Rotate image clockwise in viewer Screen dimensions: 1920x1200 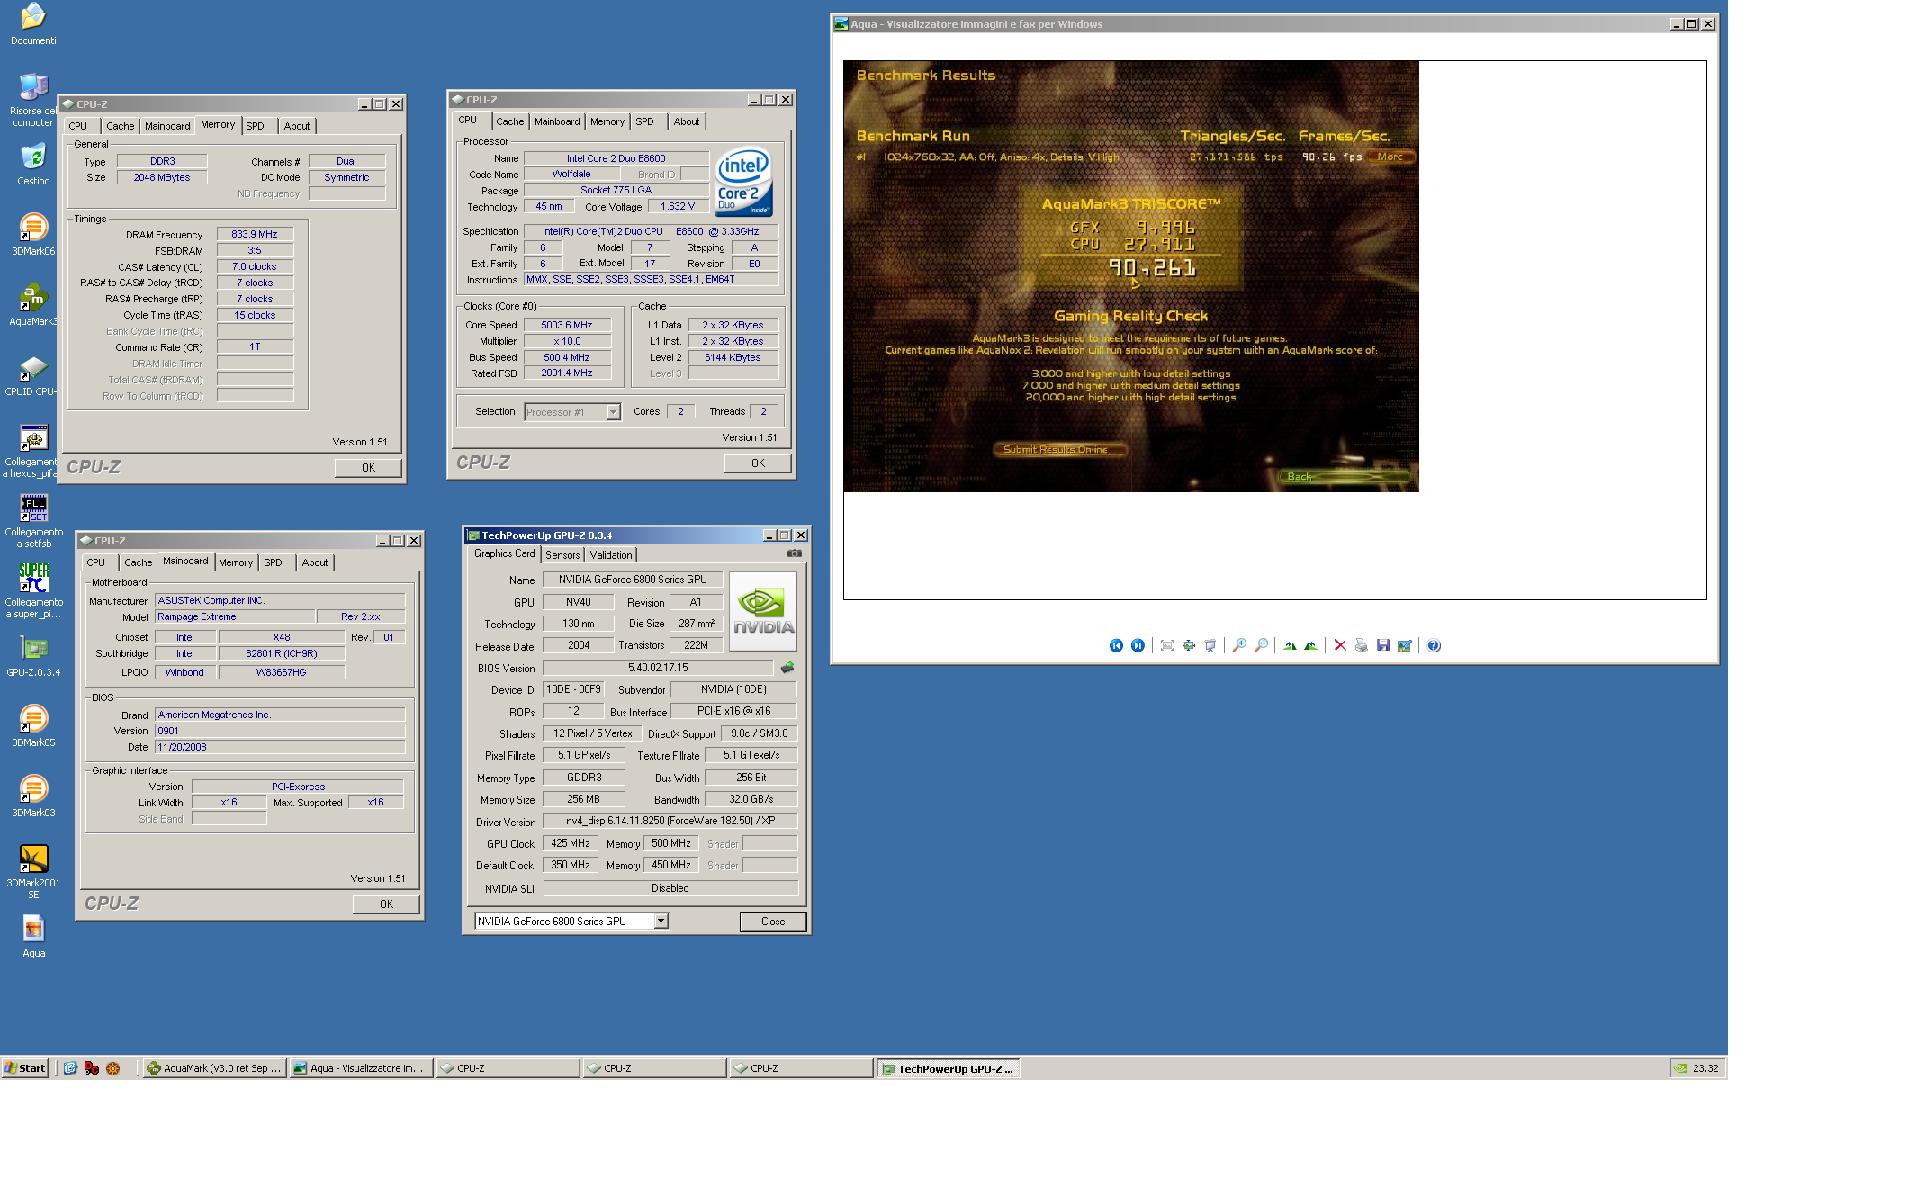1290,646
